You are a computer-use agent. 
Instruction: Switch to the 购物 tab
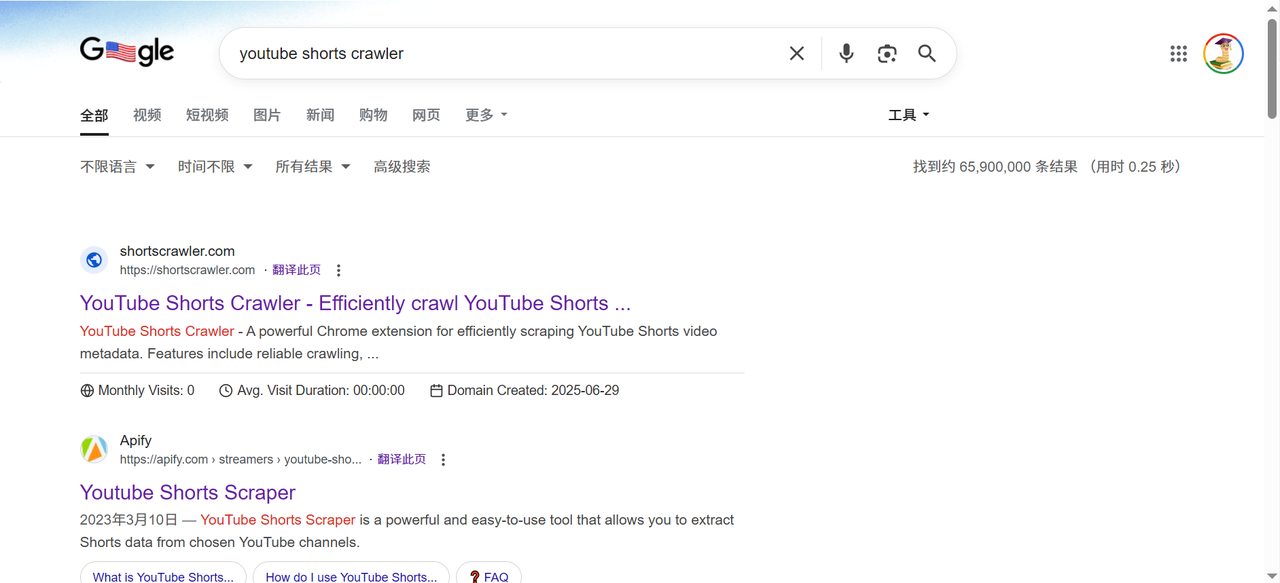[373, 115]
